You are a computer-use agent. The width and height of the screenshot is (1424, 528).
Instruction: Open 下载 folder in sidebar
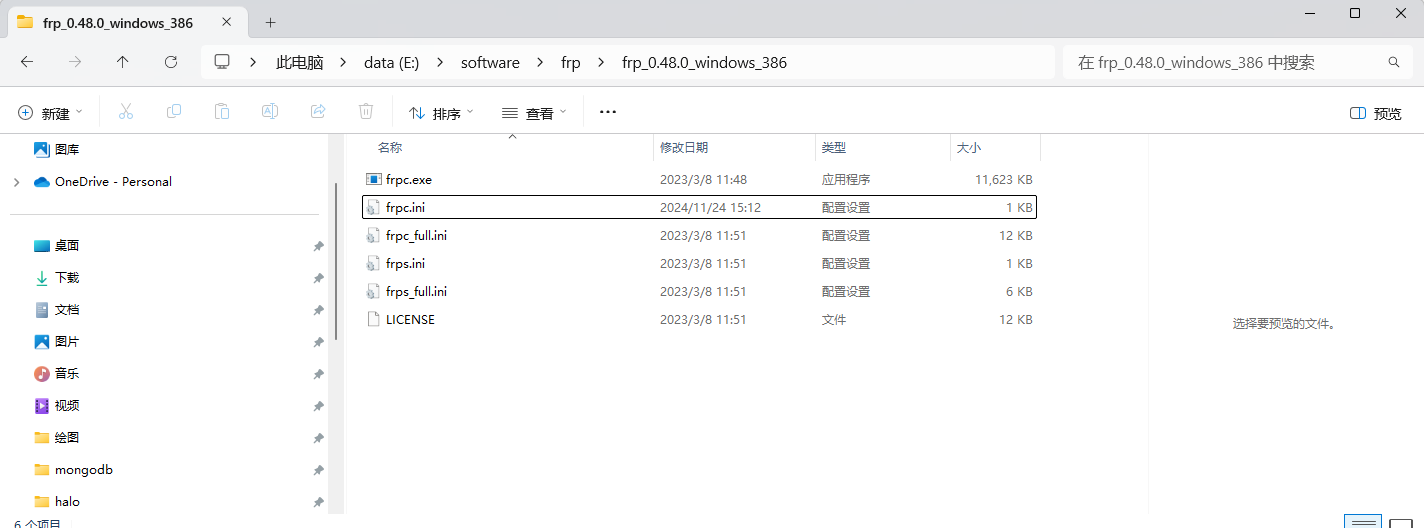(67, 278)
